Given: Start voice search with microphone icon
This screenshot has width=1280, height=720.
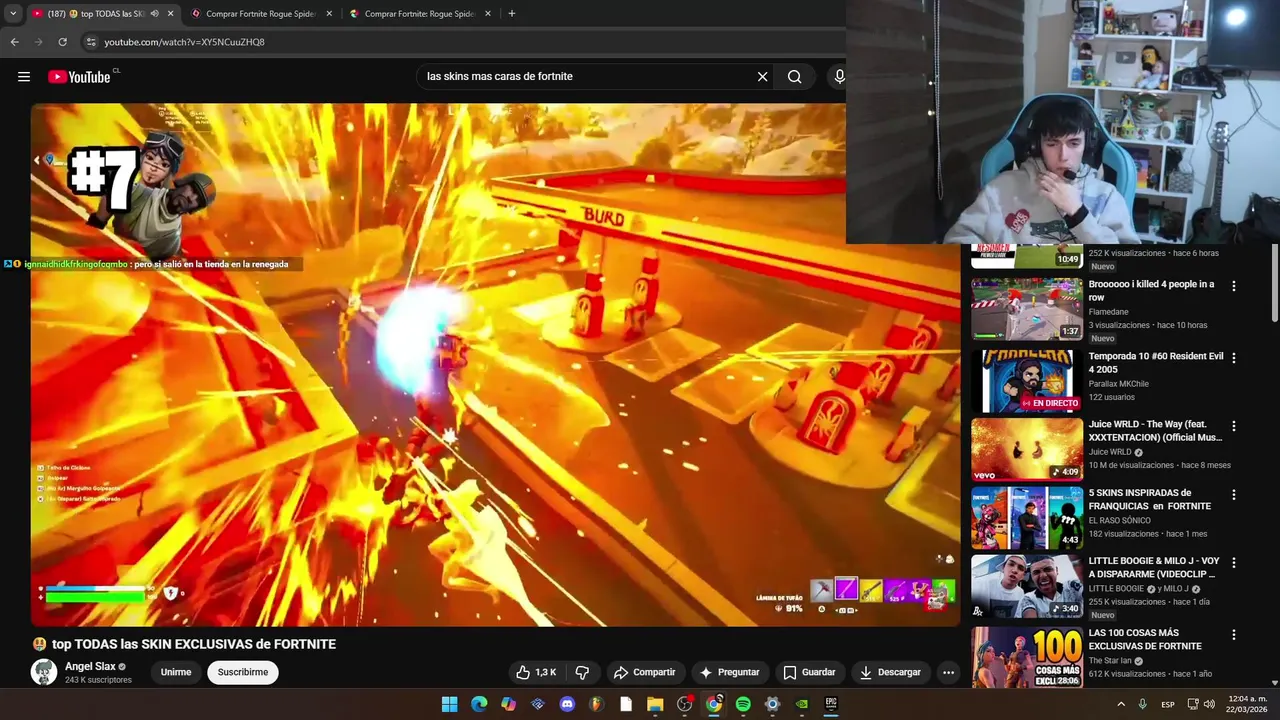Looking at the screenshot, I should 839,76.
